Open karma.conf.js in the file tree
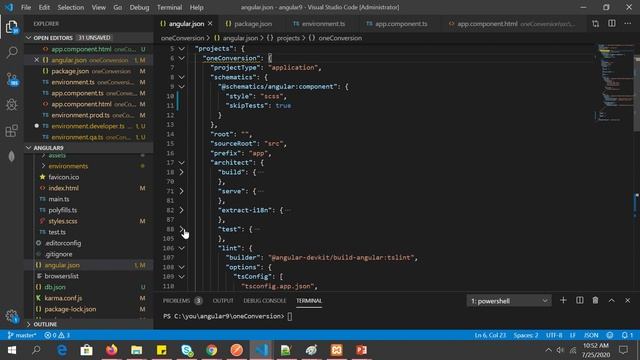The image size is (640, 360). pyautogui.click(x=63, y=298)
